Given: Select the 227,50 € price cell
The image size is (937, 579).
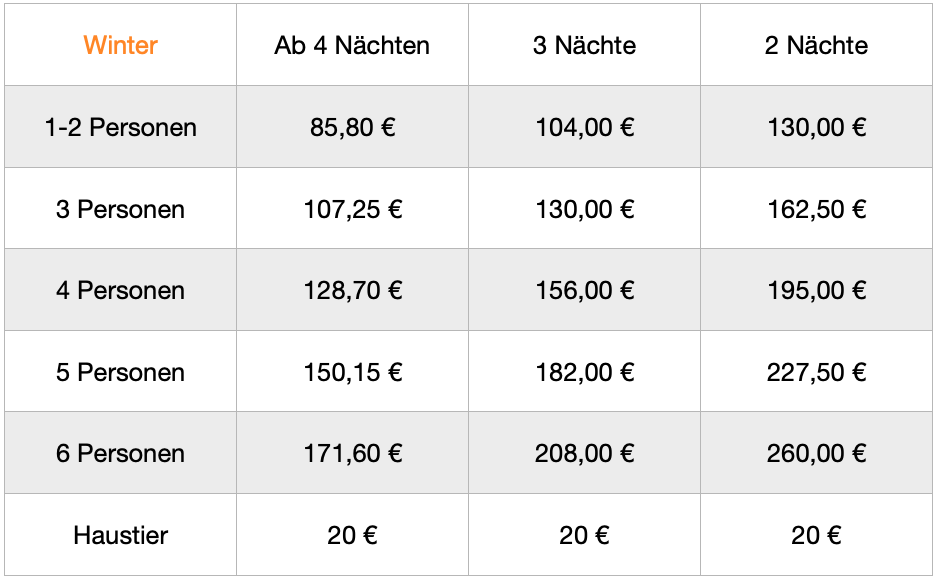Looking at the screenshot, I should pos(816,372).
